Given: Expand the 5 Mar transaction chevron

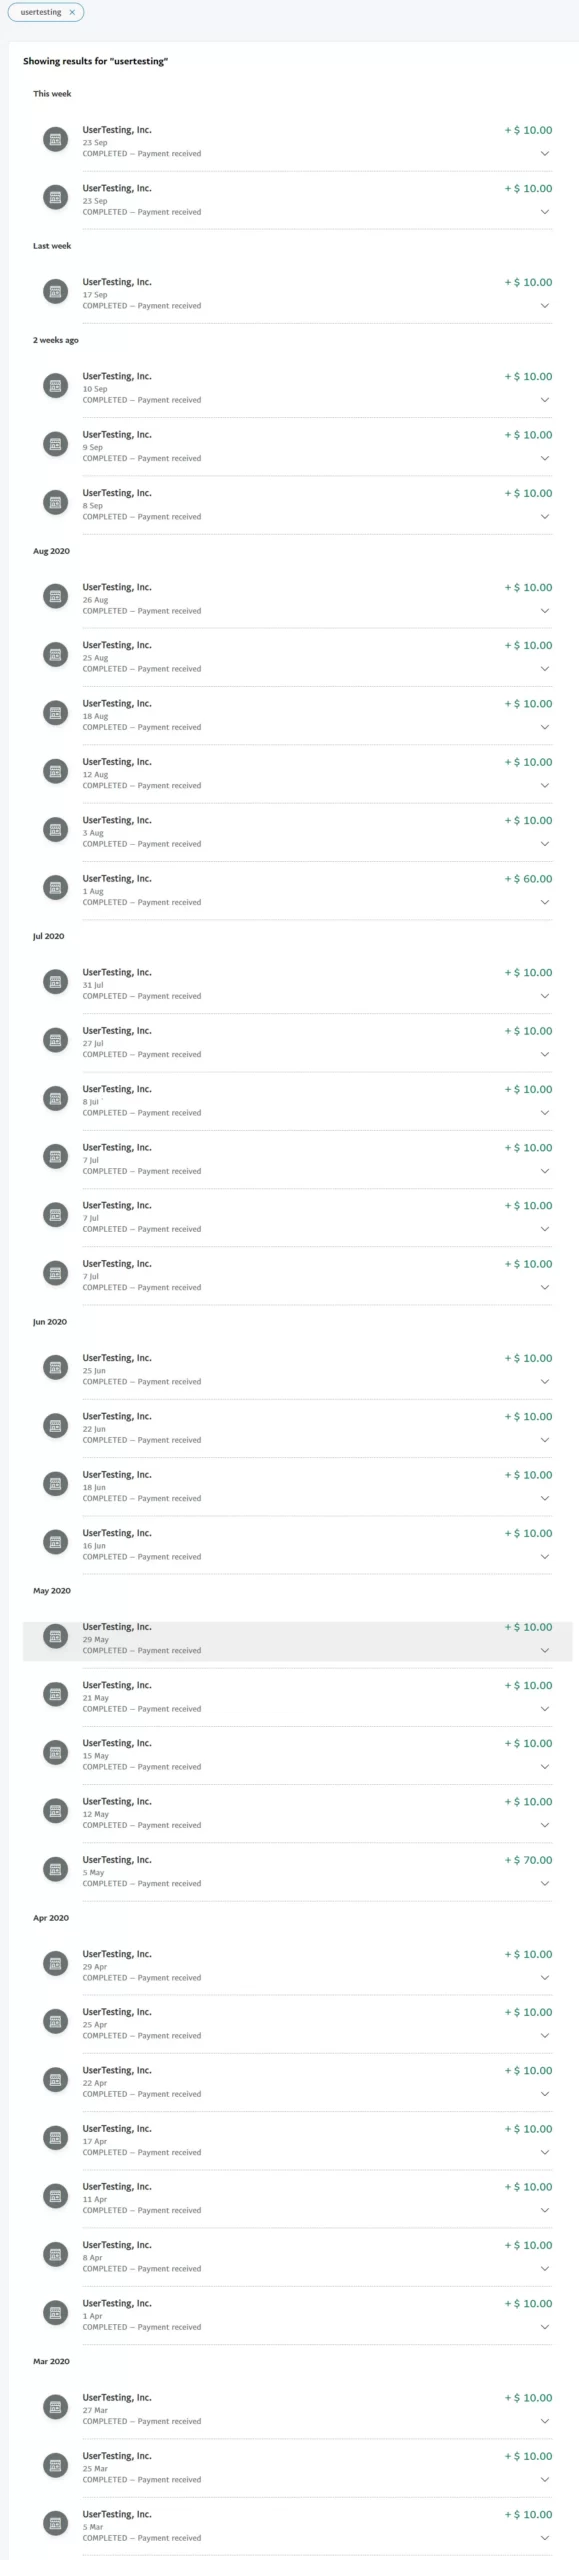Looking at the screenshot, I should tap(545, 2538).
